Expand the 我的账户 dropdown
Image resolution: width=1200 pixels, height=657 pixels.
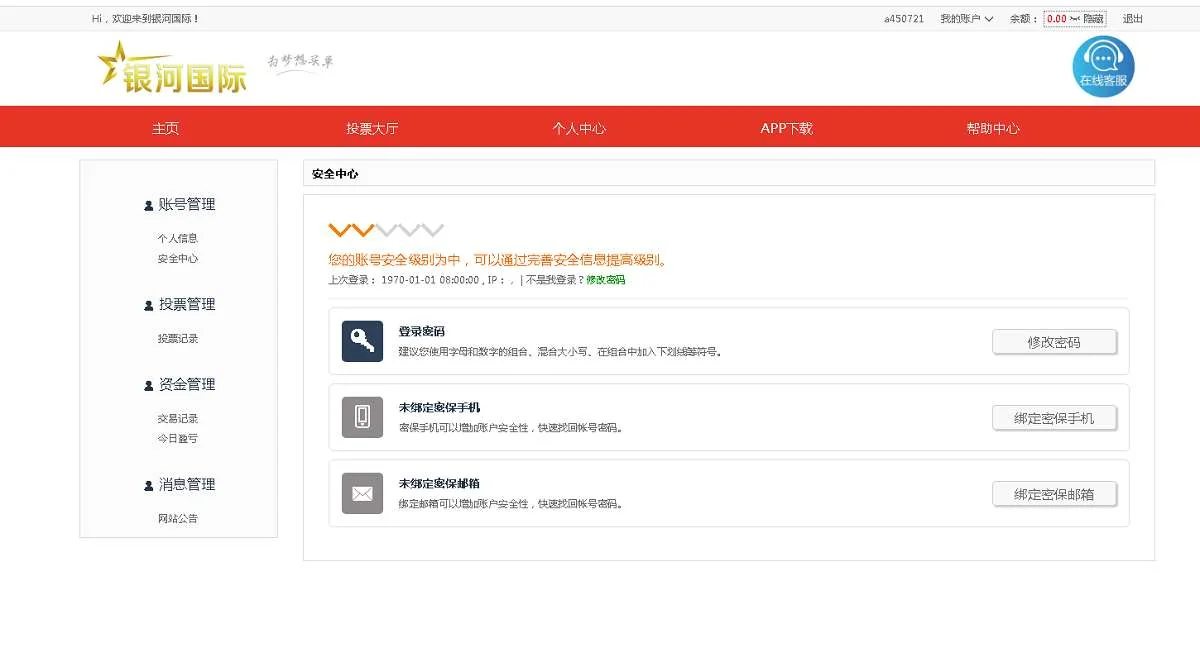[966, 19]
